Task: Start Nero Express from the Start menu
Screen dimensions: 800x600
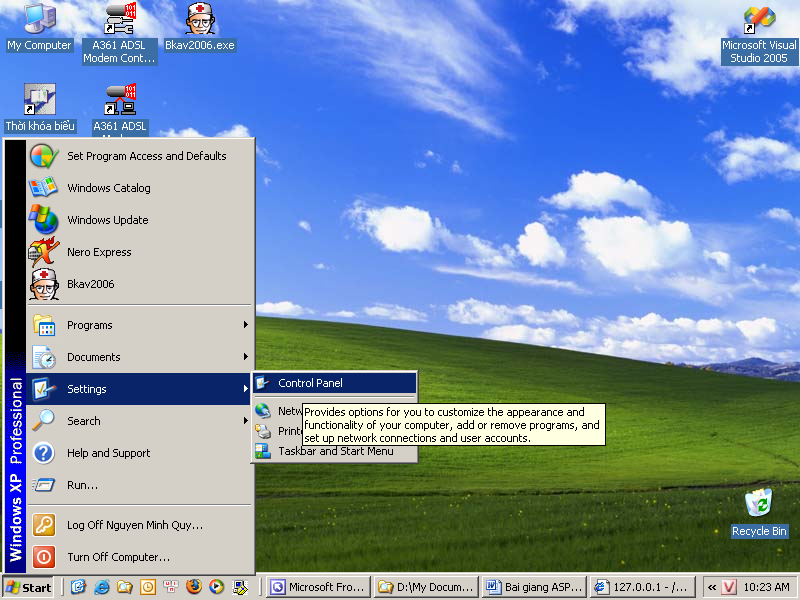Action: (x=140, y=252)
